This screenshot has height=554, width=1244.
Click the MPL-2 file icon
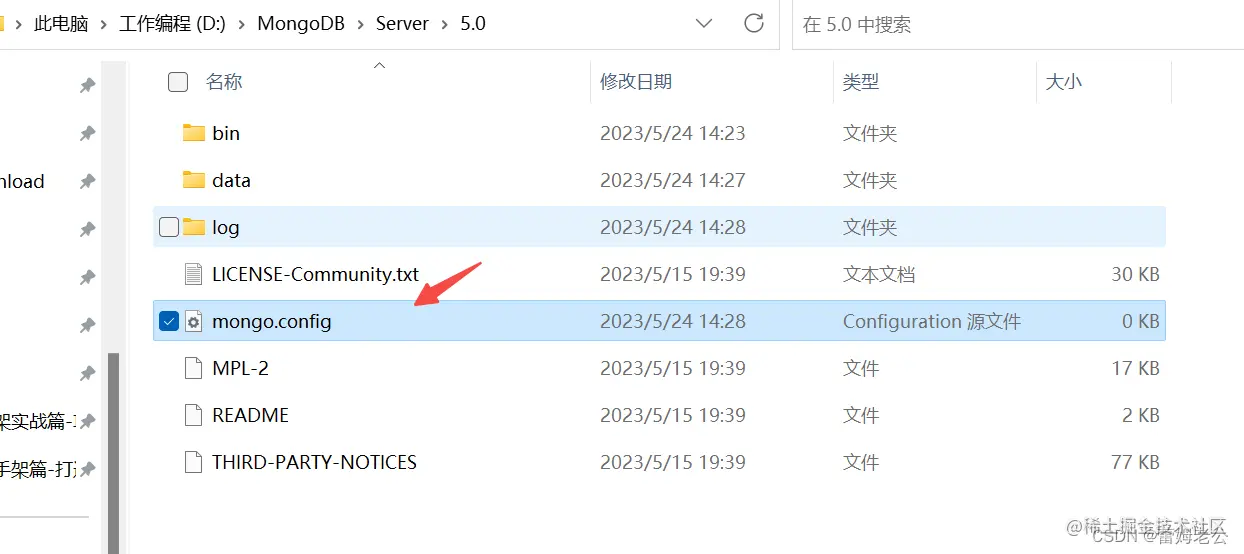194,368
